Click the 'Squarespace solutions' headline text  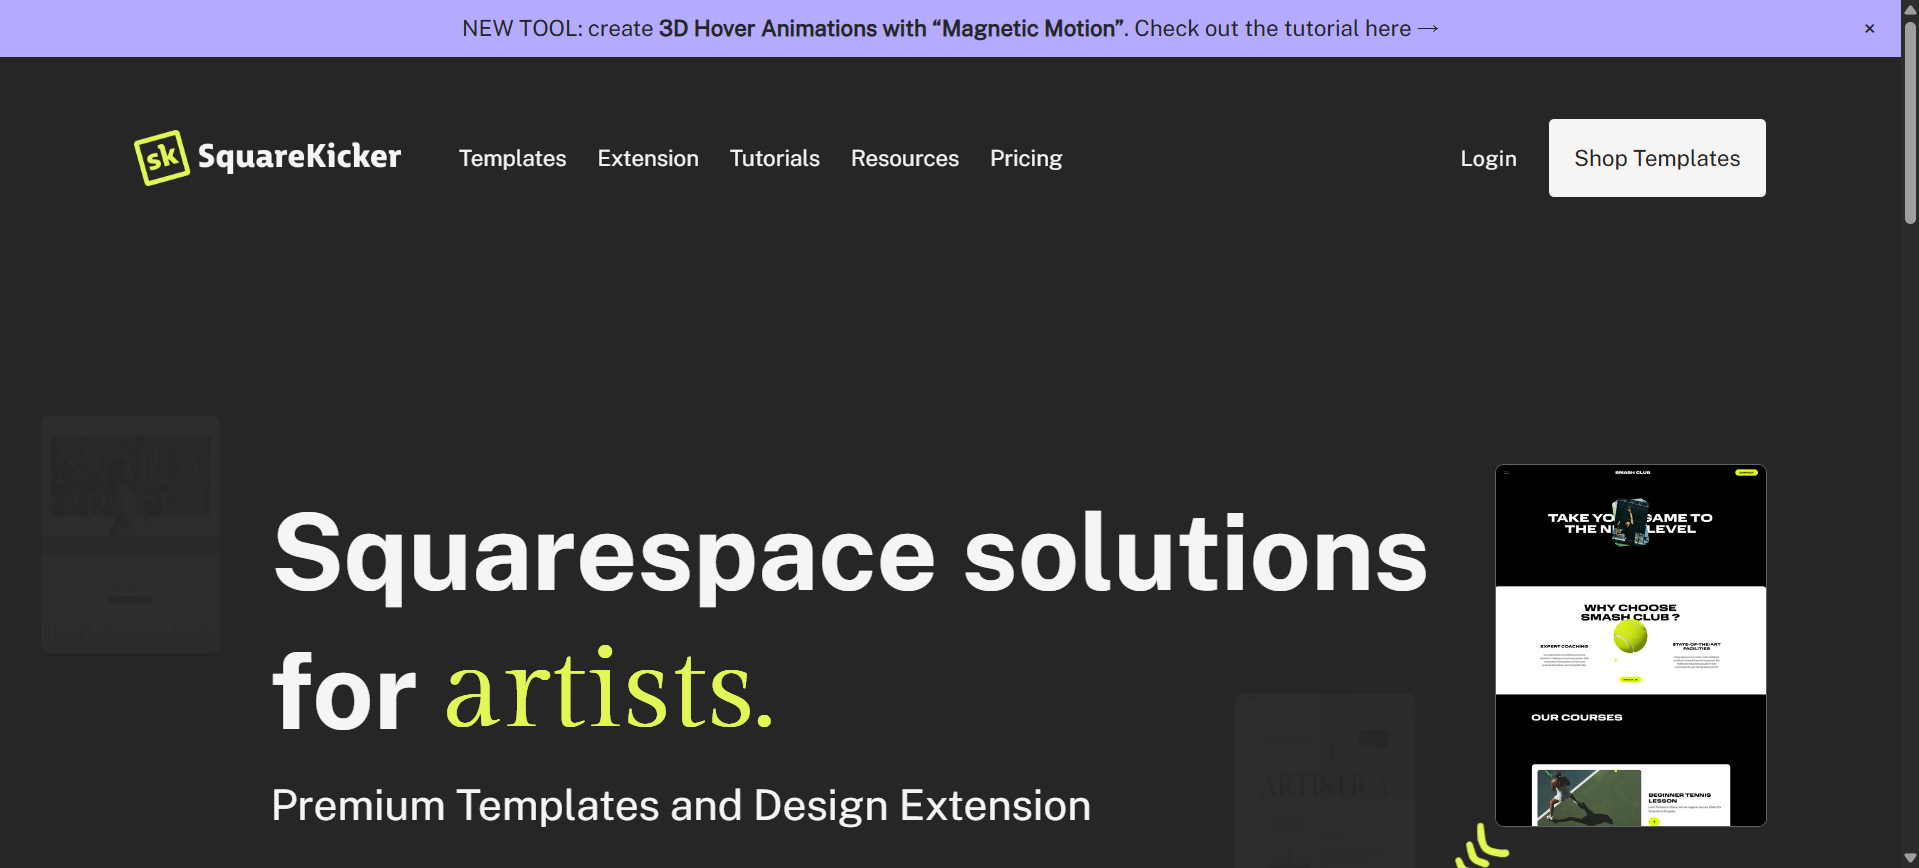851,555
